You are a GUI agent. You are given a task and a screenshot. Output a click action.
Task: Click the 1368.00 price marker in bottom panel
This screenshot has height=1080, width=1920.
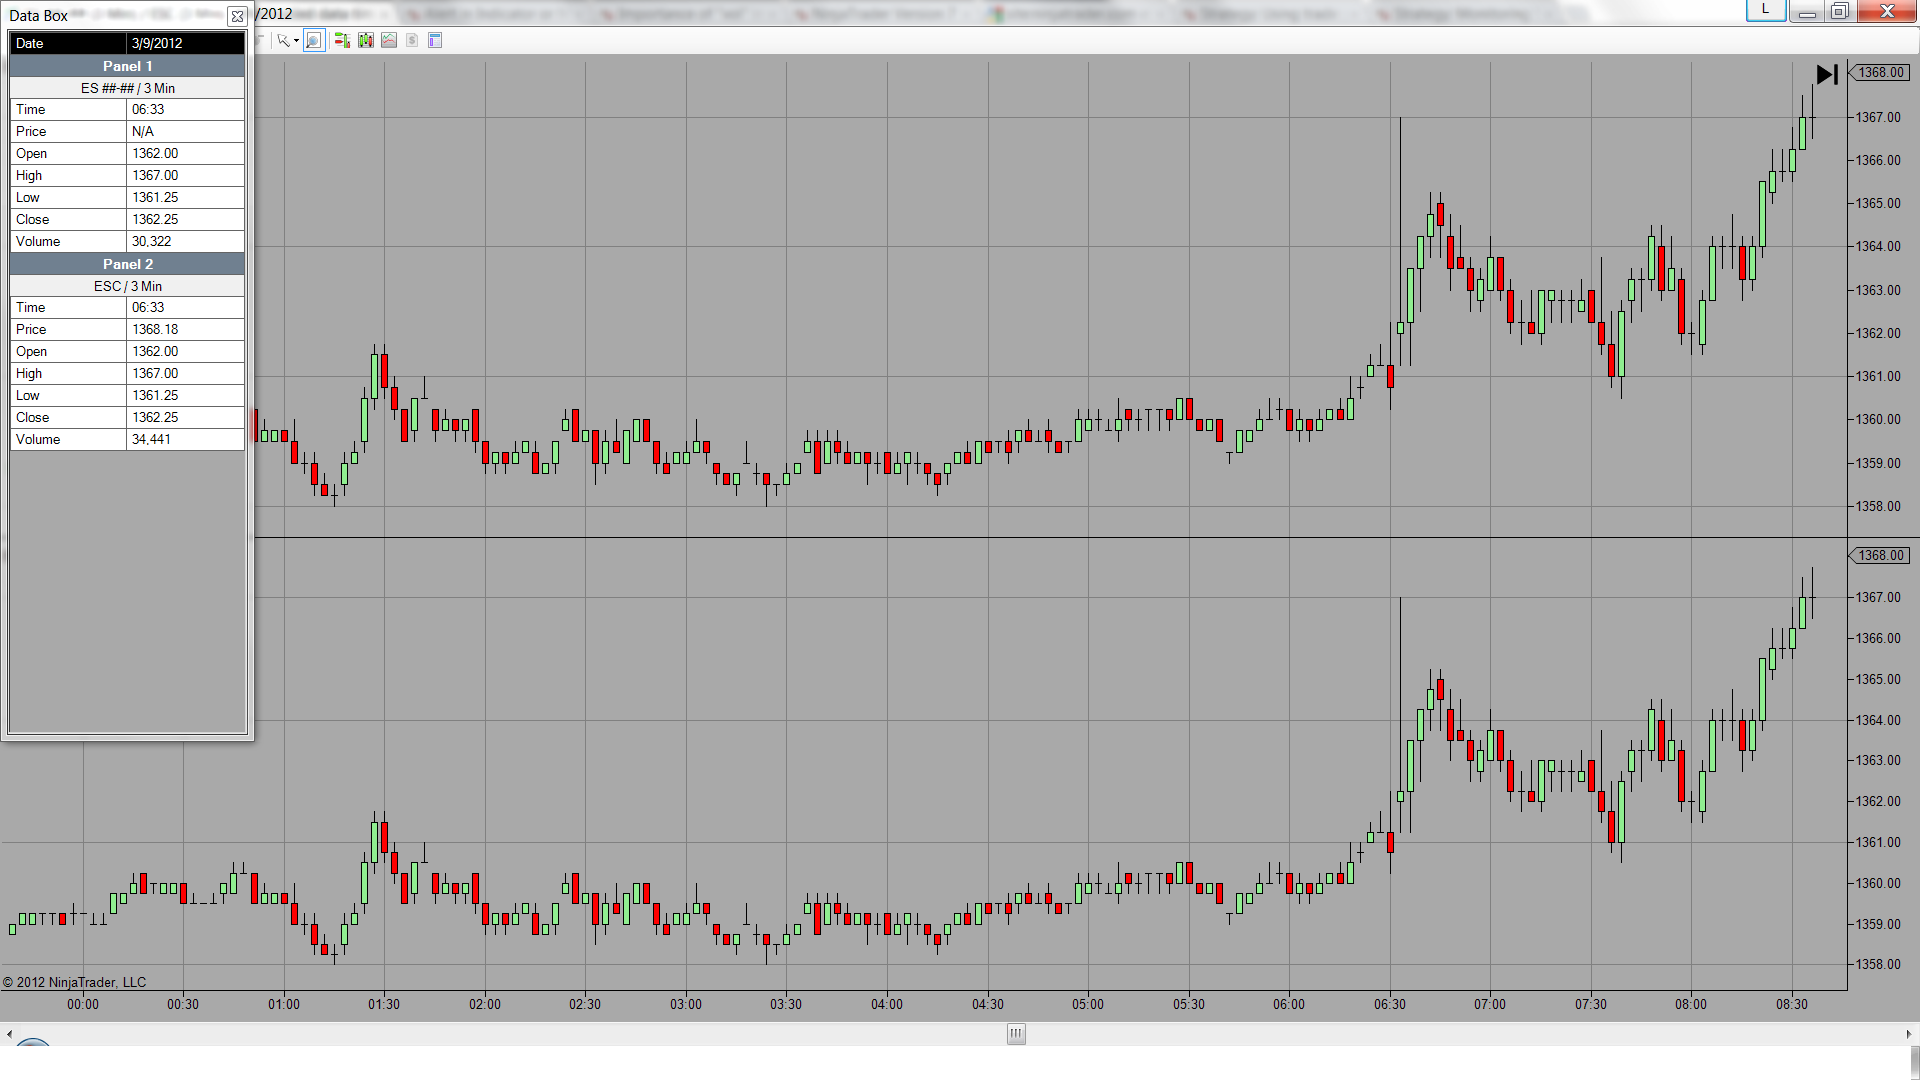tap(1880, 556)
